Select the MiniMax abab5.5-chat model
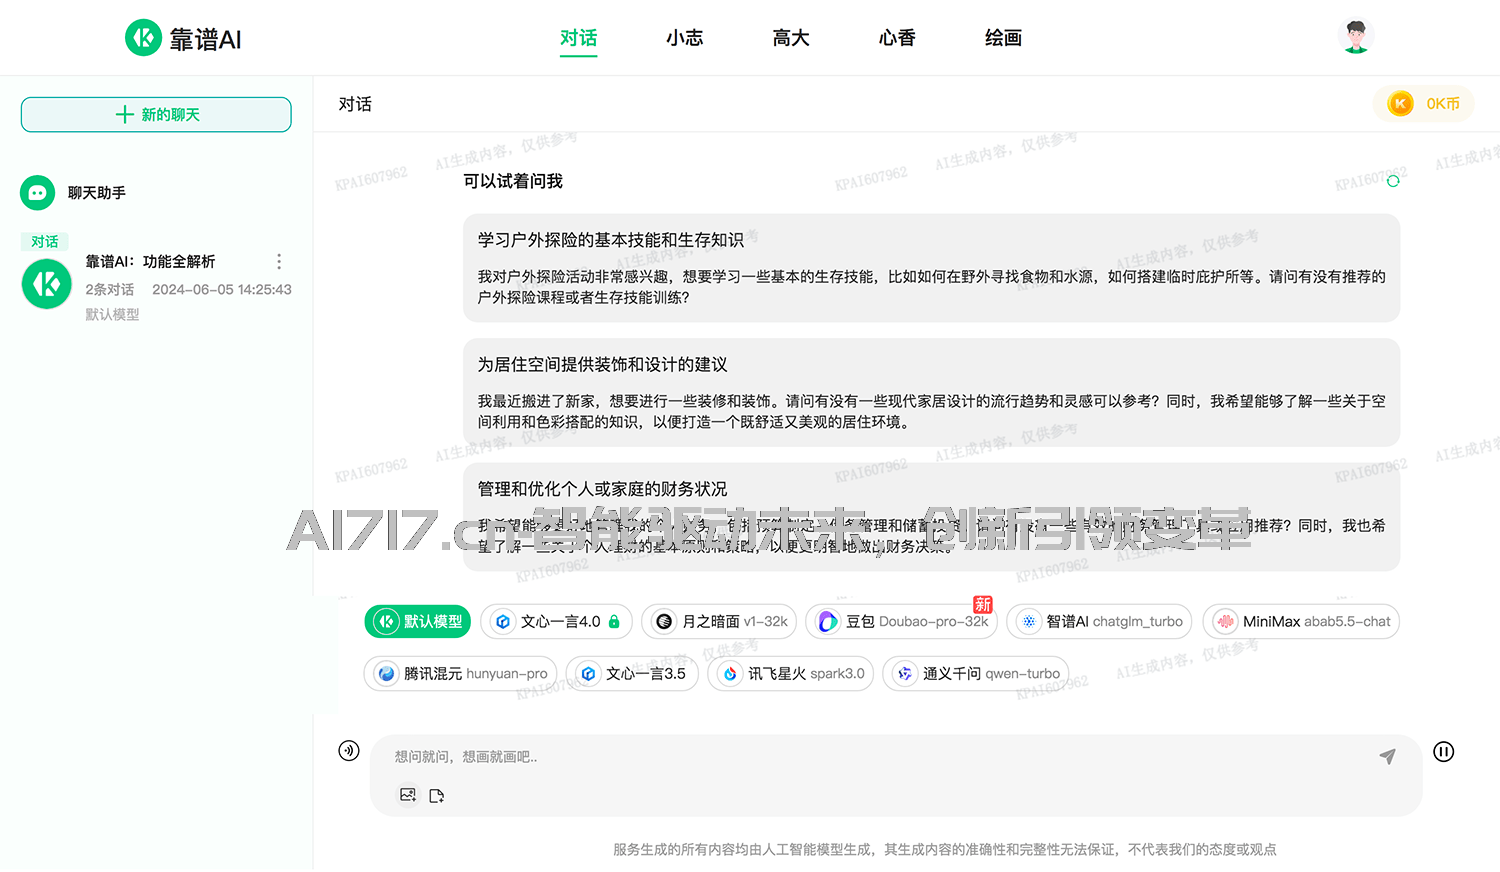Viewport: 1500px width, 872px height. pyautogui.click(x=1301, y=621)
